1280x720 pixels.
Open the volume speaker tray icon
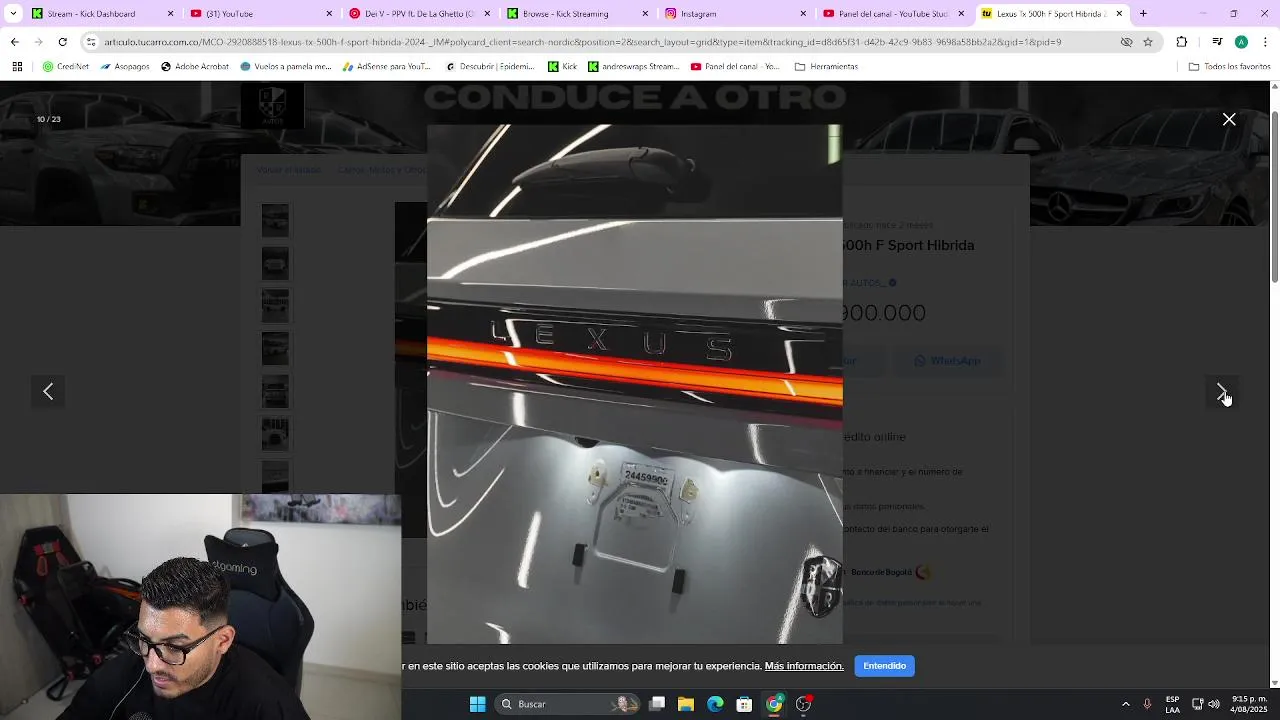(1214, 704)
